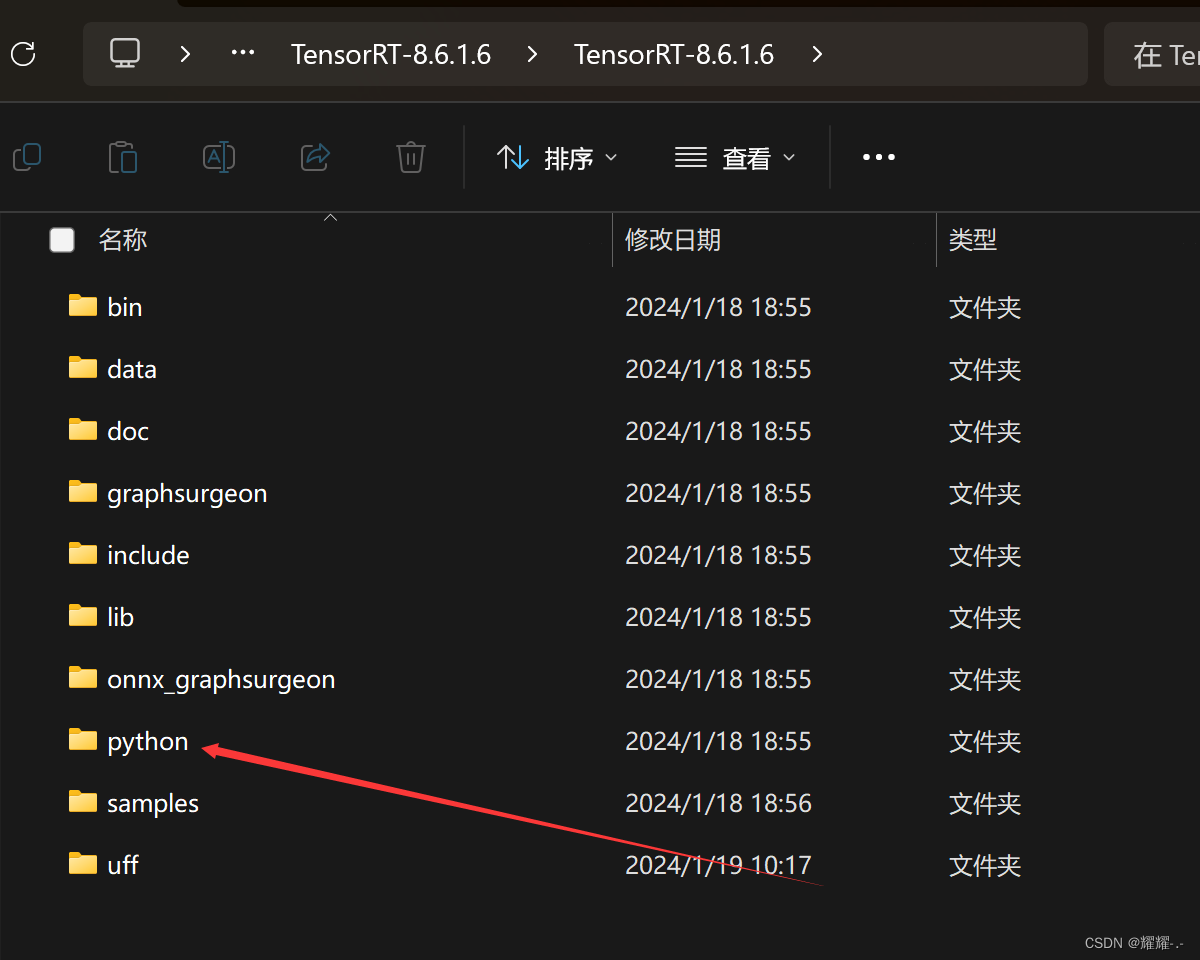Toggle the select-all checkbox beside 名称
The image size is (1200, 960).
coord(62,240)
